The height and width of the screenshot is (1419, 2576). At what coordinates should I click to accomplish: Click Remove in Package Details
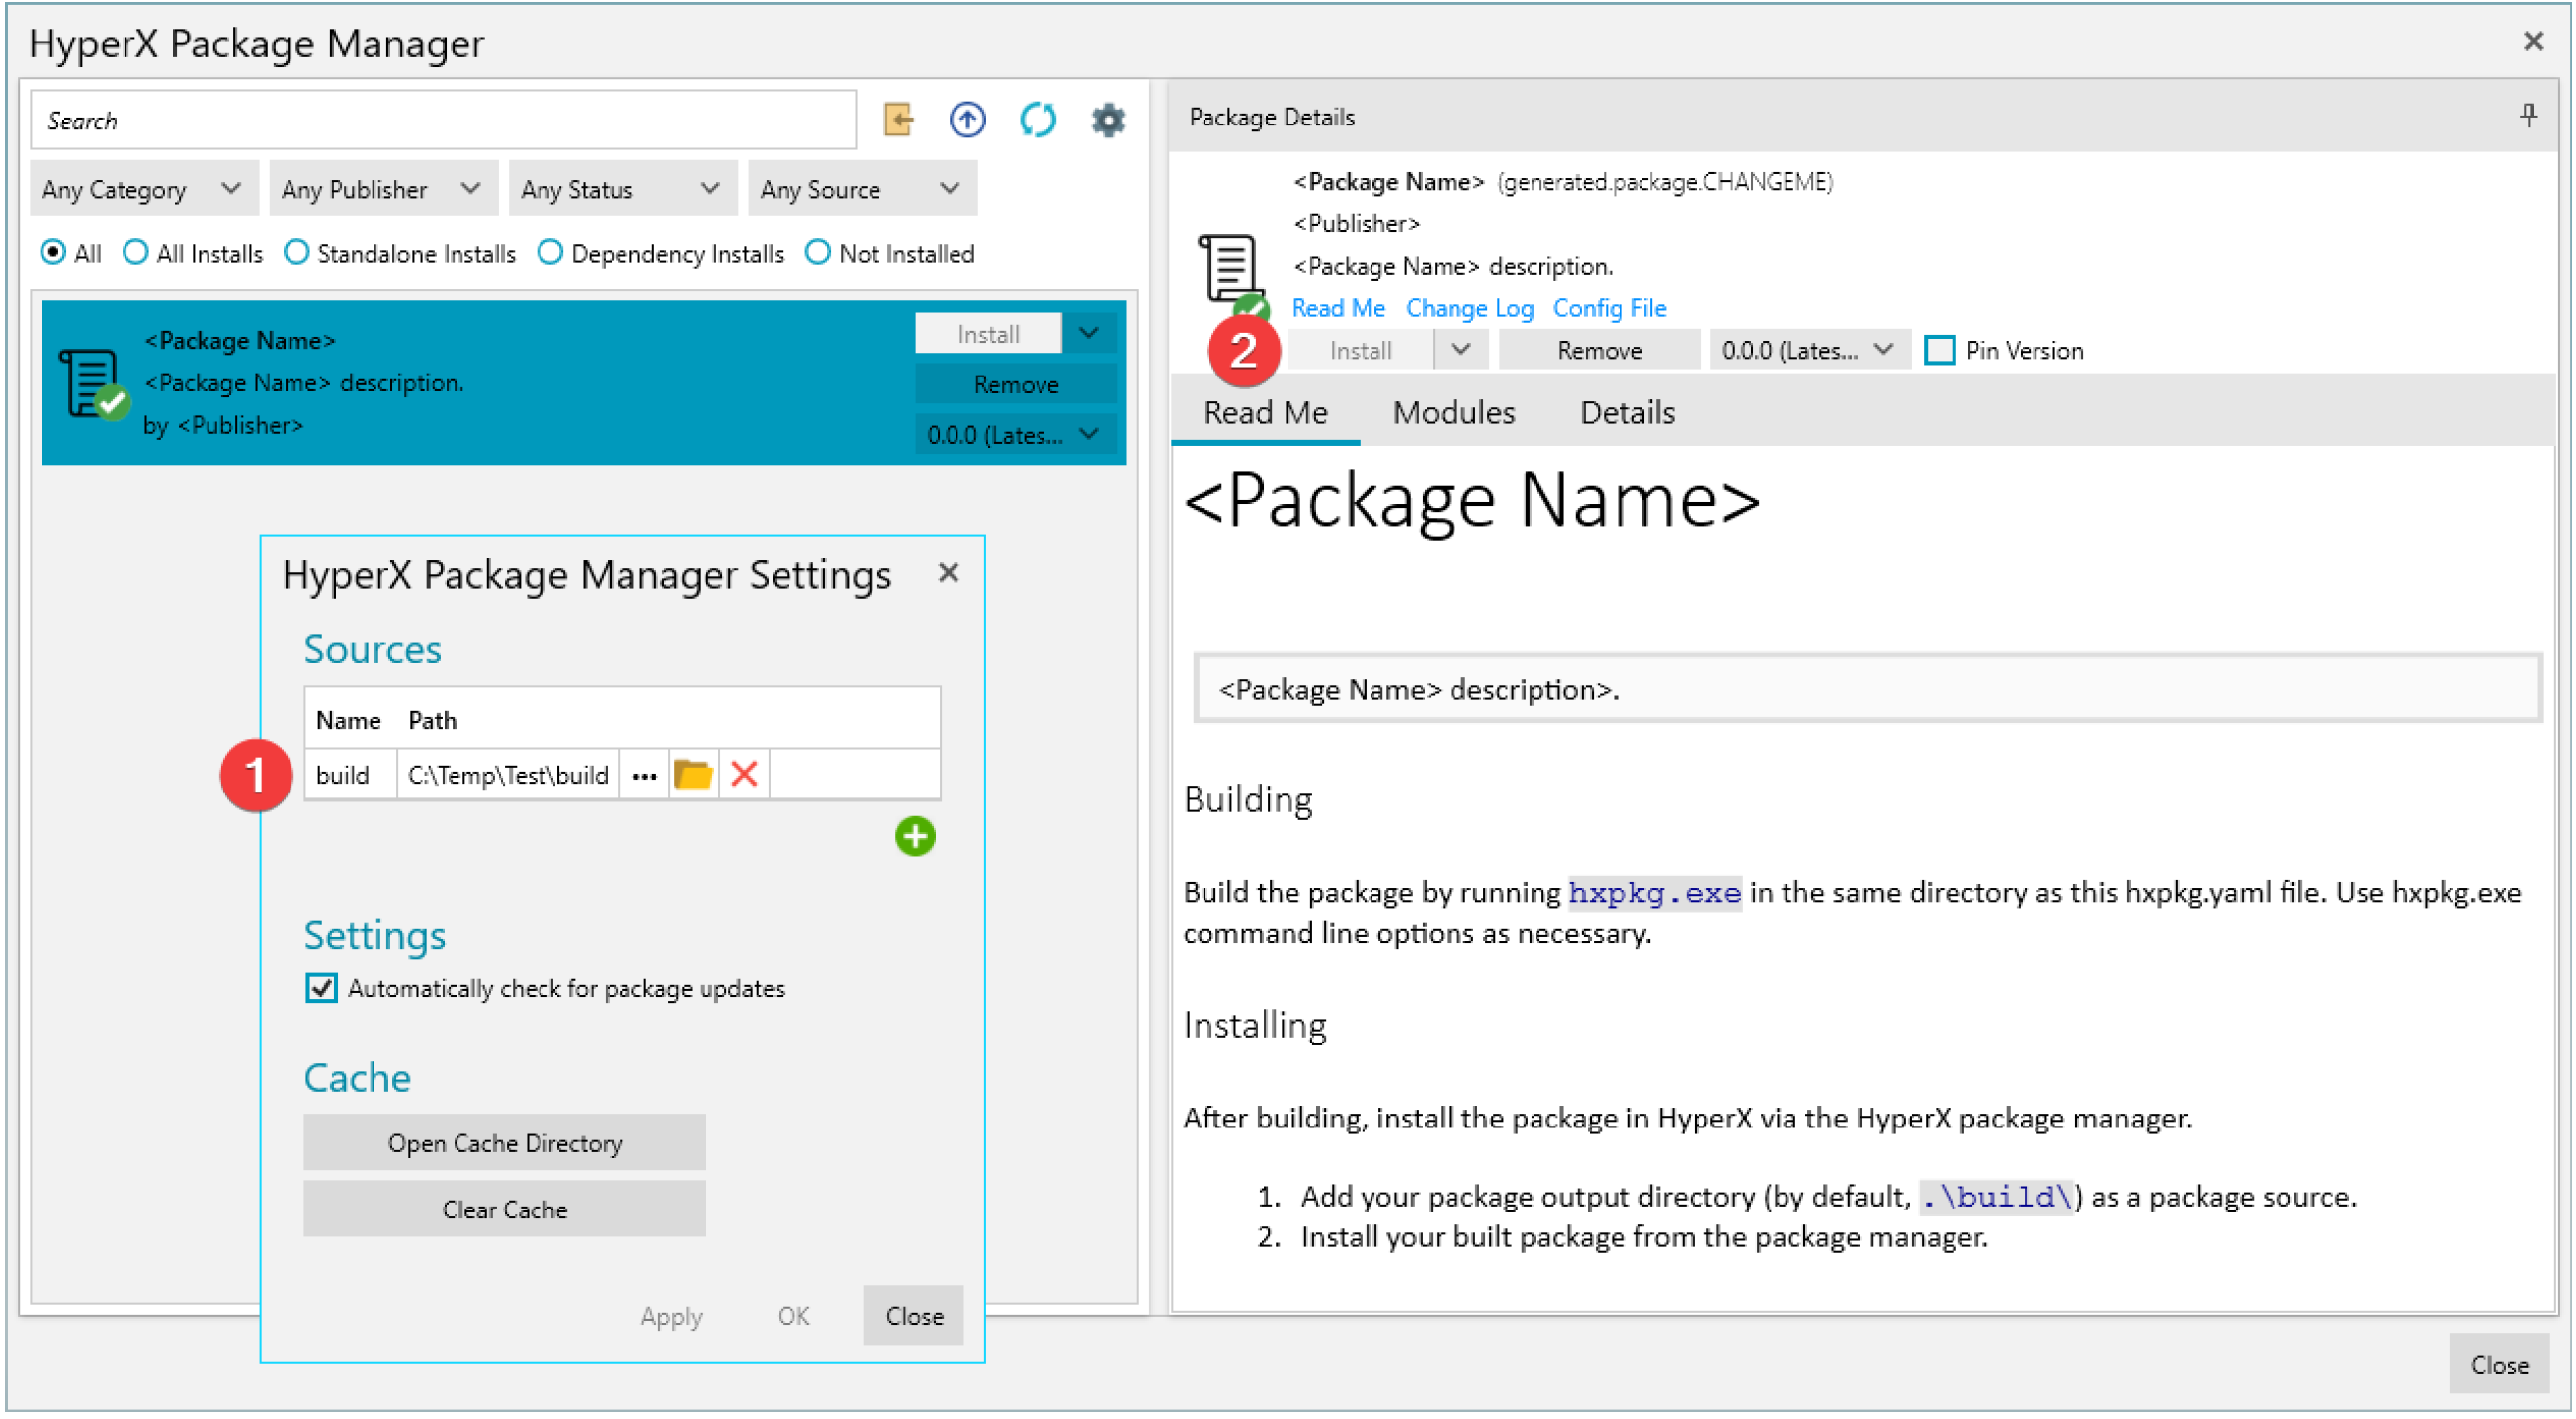coord(1599,351)
